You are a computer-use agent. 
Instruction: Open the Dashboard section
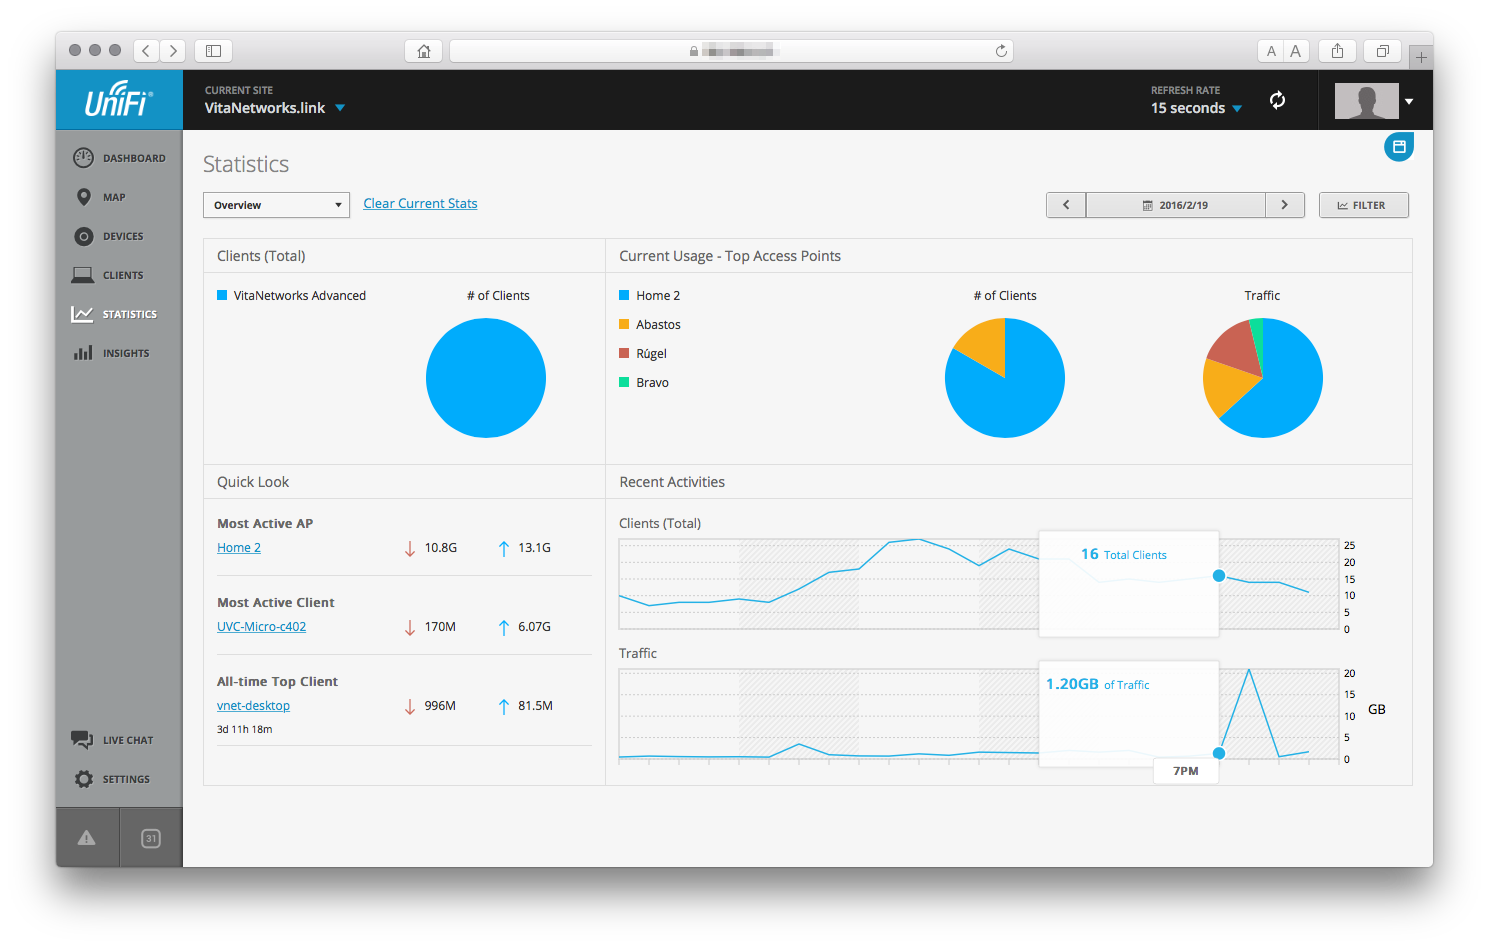click(119, 158)
